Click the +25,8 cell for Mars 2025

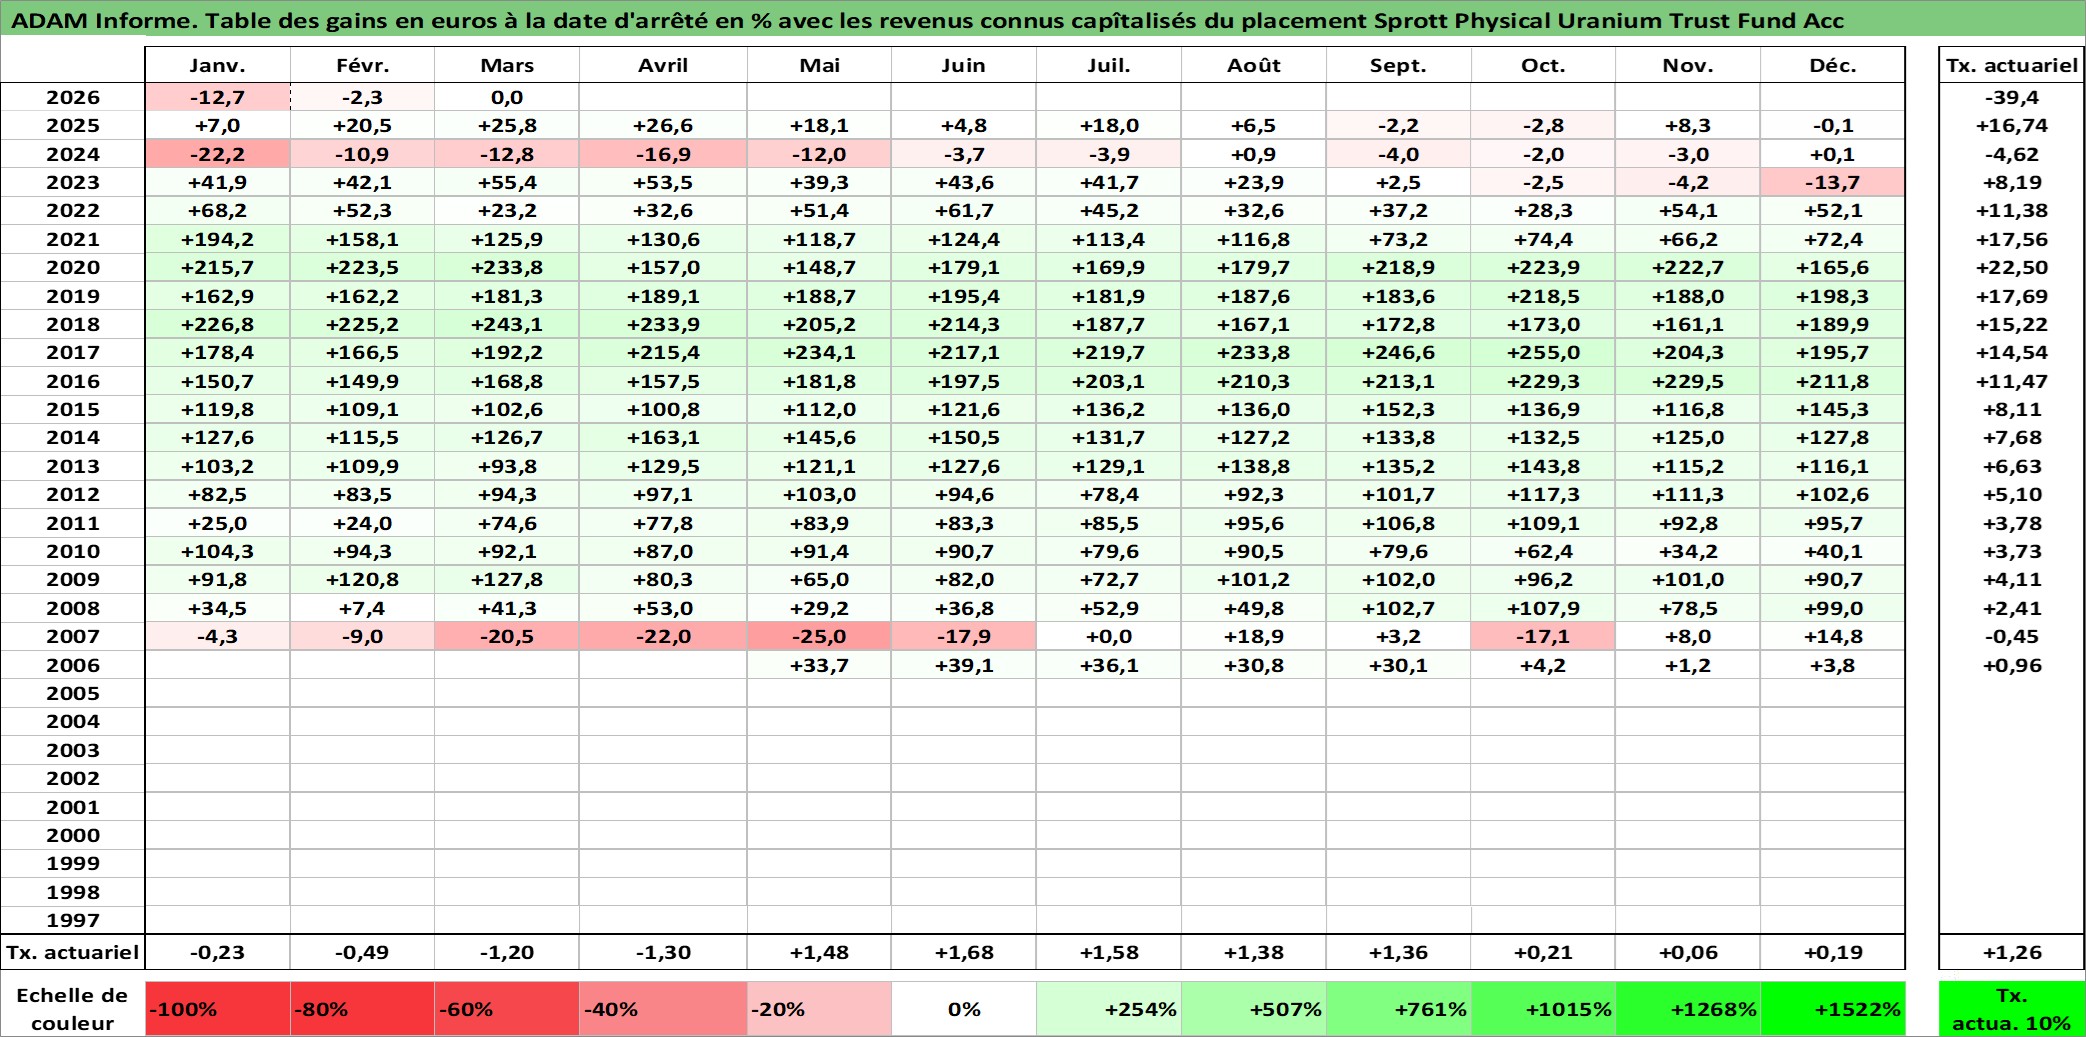pyautogui.click(x=507, y=125)
